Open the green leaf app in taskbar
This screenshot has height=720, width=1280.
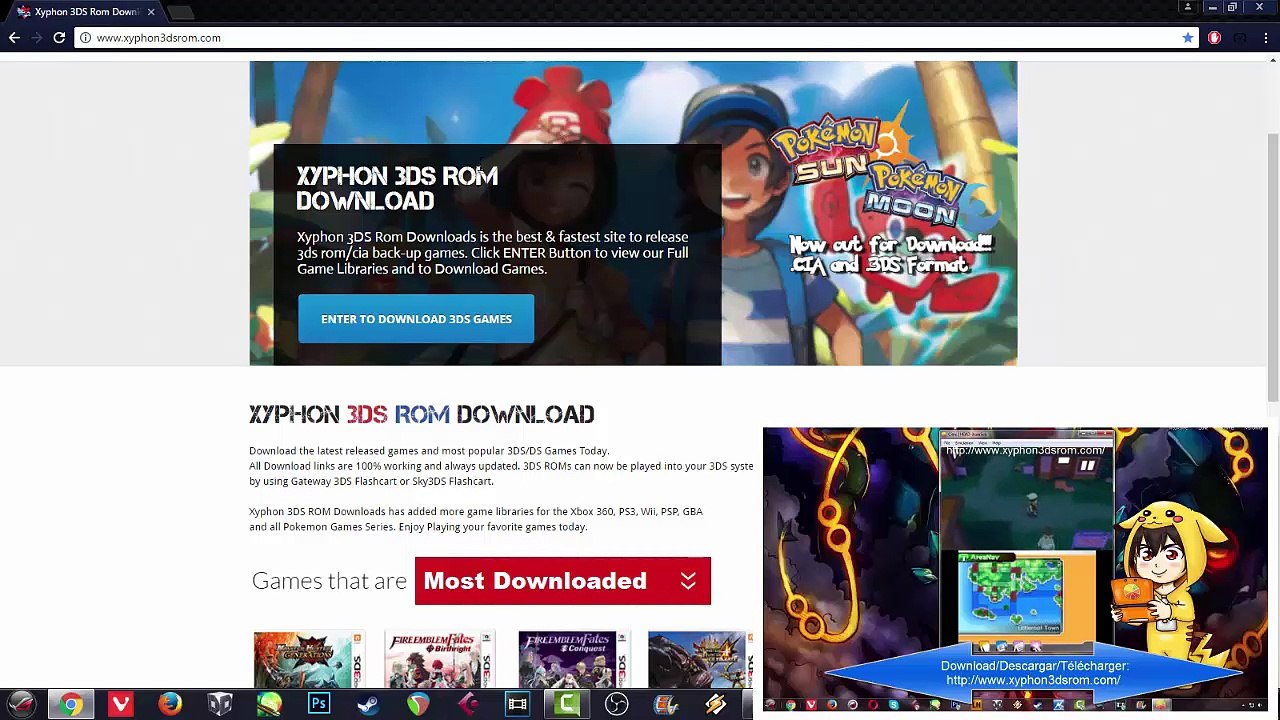[x=269, y=705]
